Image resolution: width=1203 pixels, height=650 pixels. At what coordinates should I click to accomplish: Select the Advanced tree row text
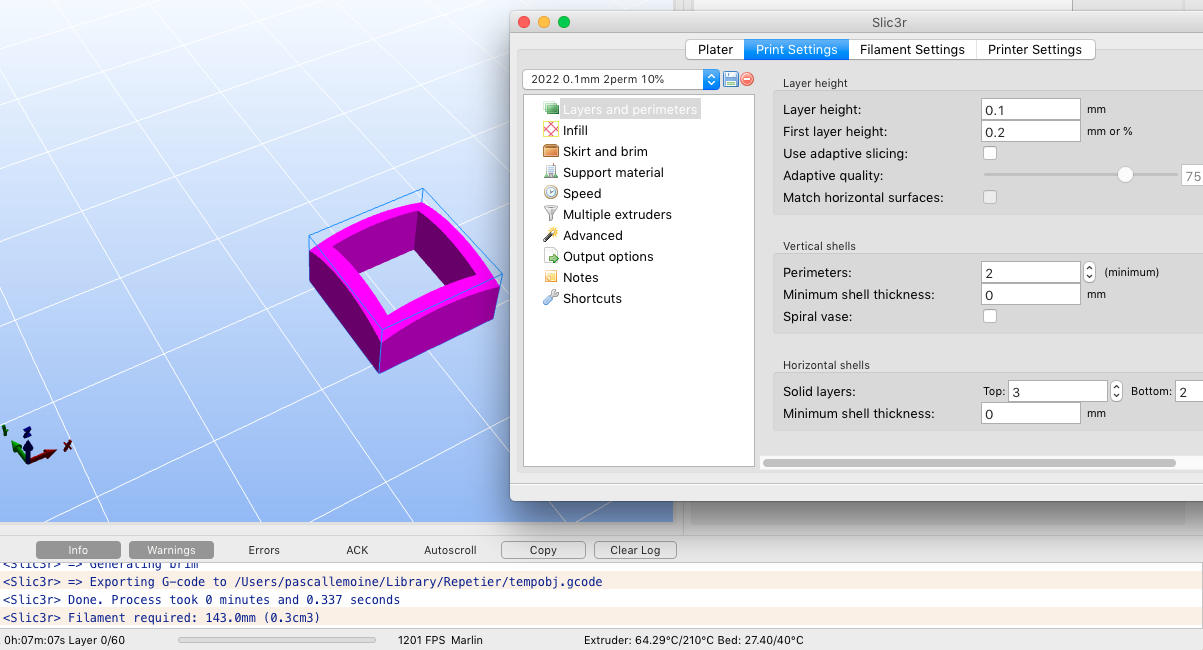pyautogui.click(x=593, y=235)
